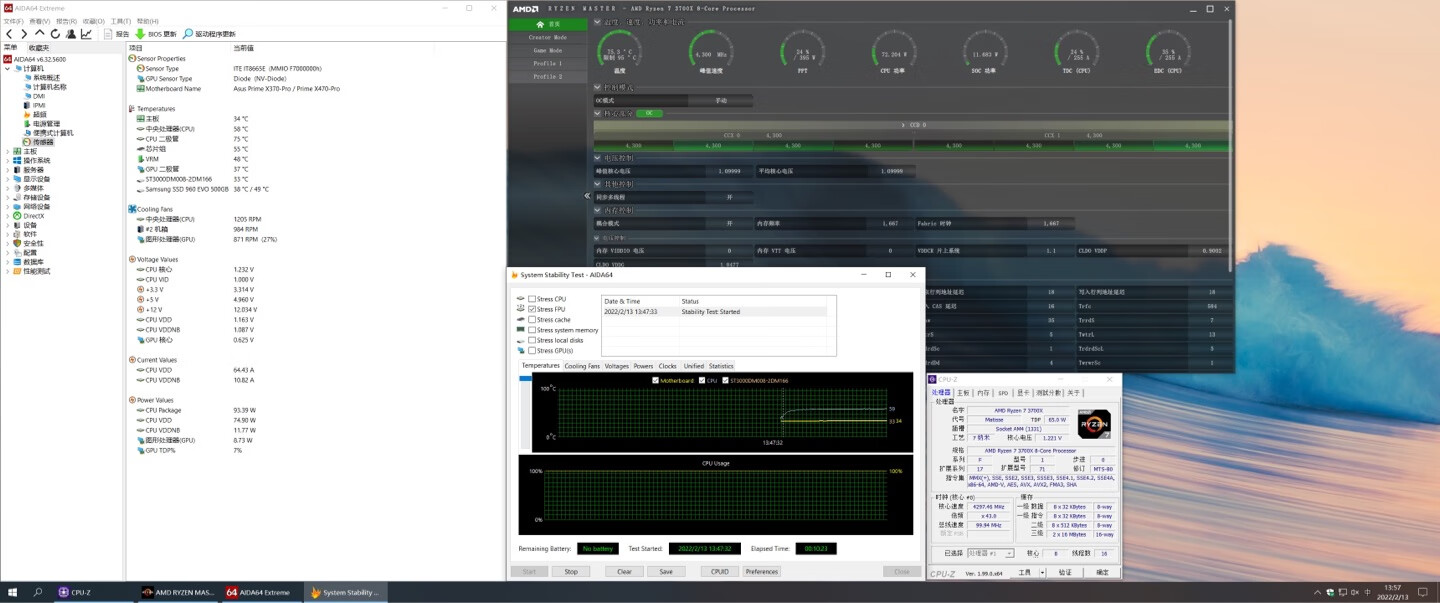Select Creator Mode in Ryzen Master sidebar
Screen dimensions: 1440x603
point(546,37)
